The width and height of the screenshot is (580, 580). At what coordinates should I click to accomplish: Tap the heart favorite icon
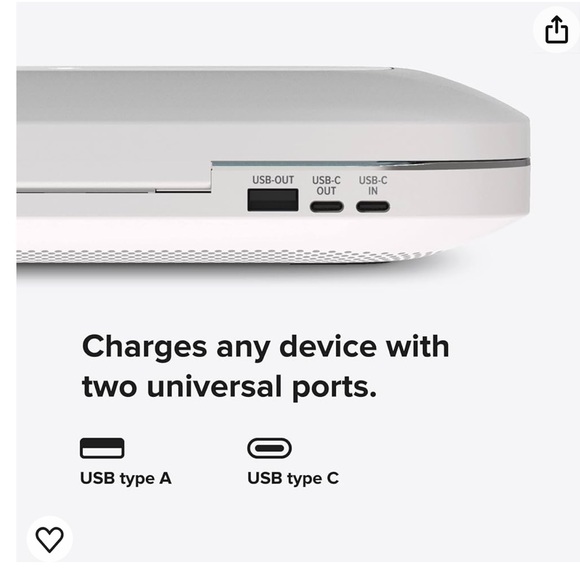(x=49, y=539)
